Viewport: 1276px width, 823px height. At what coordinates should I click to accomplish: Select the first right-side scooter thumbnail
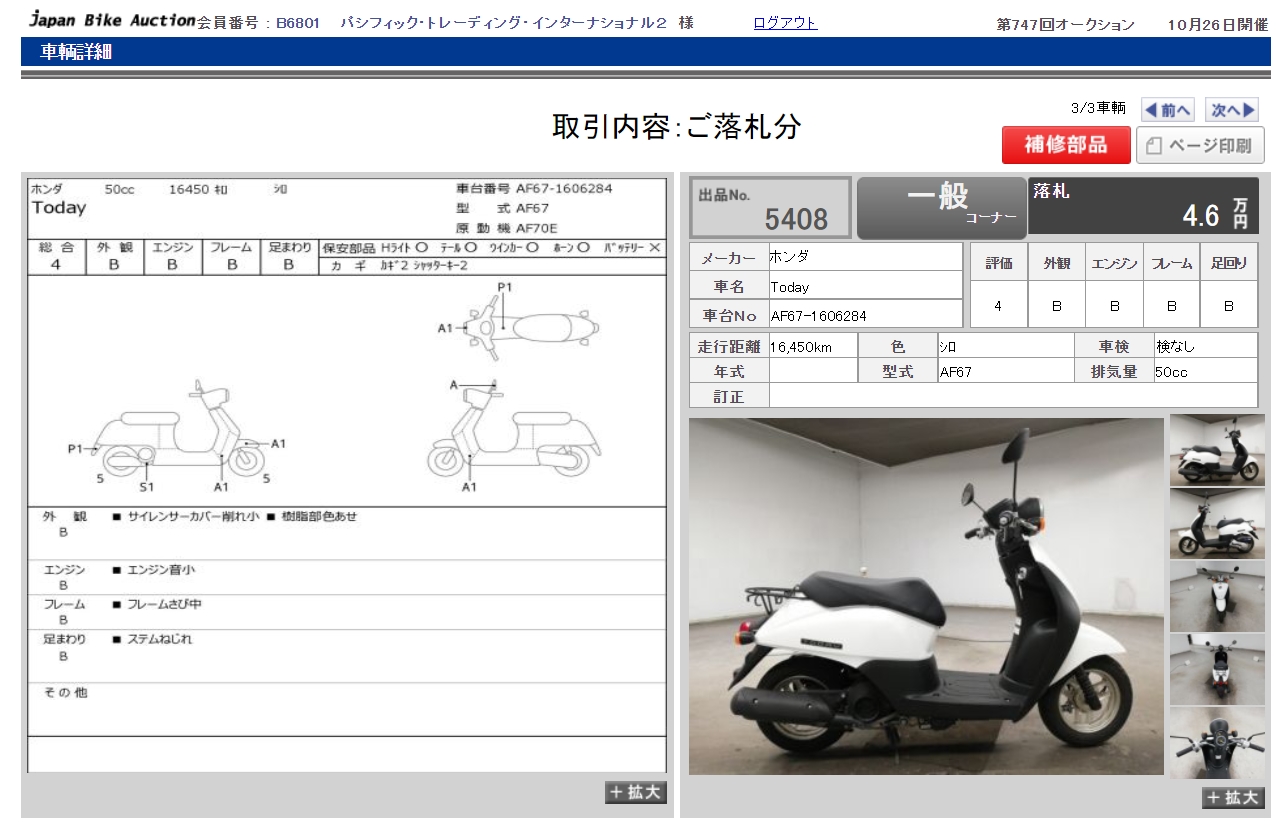coord(1217,450)
